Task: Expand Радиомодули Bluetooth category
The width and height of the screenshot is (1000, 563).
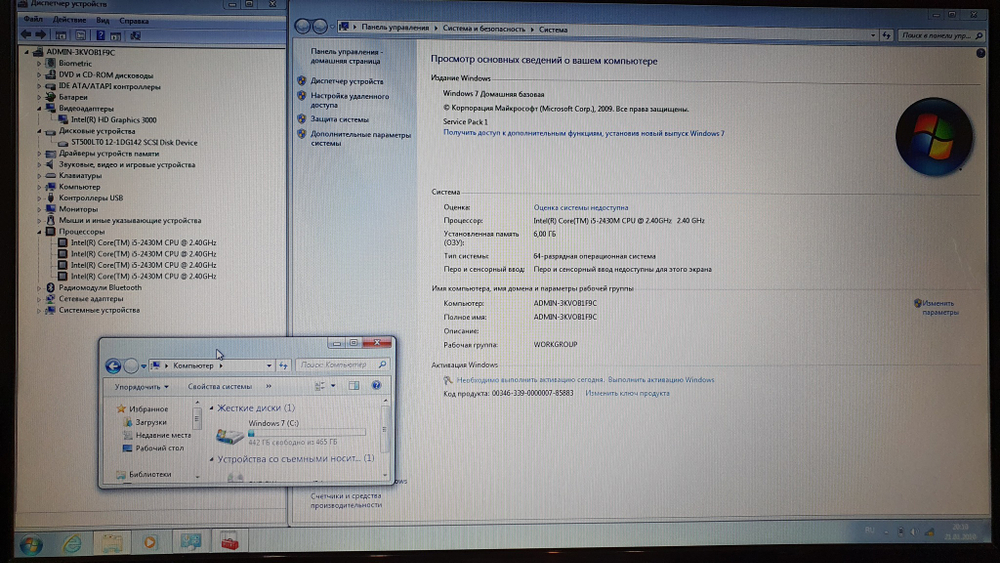Action: point(39,288)
